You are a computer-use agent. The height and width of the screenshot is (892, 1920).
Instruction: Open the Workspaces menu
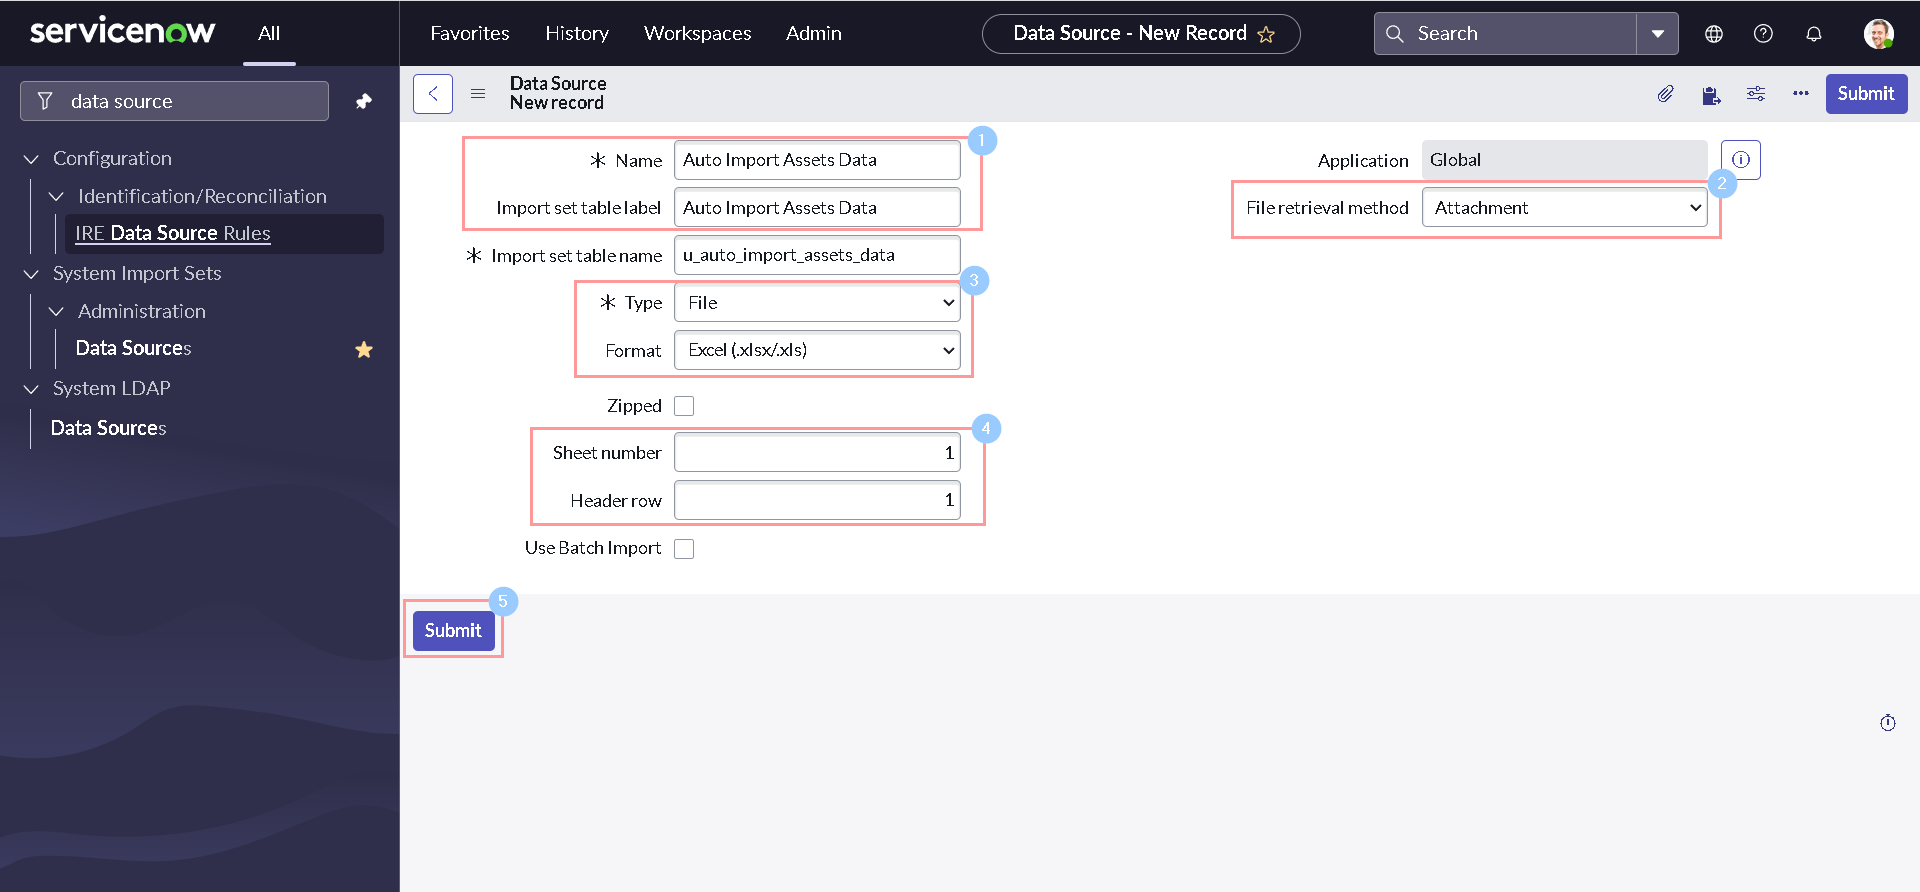(x=698, y=33)
